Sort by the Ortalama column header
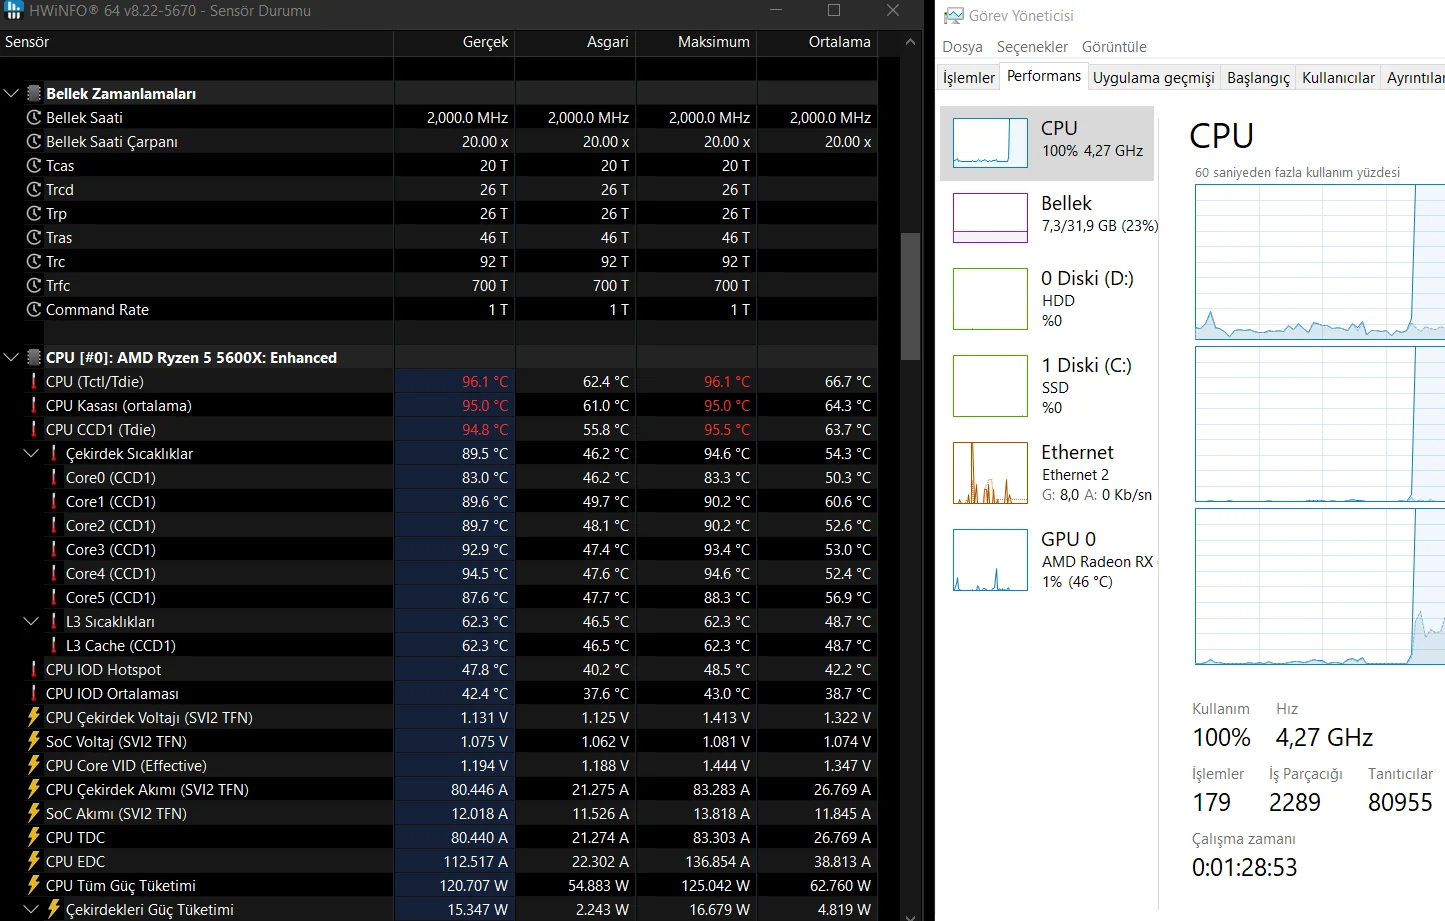Viewport: 1445px width, 921px height. 817,42
